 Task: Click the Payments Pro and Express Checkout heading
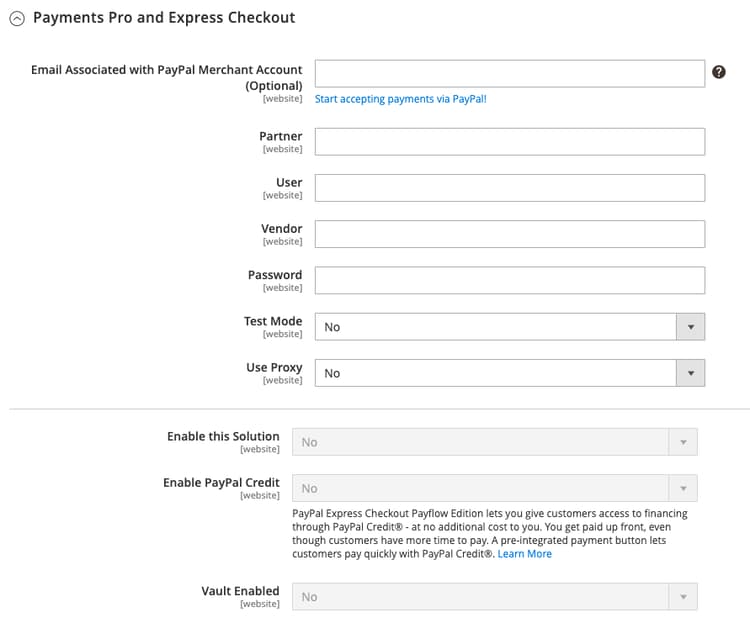click(164, 18)
